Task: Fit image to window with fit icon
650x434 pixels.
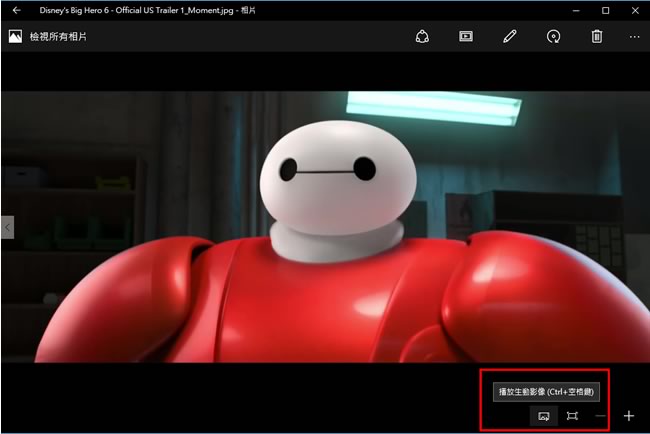Action: tap(572, 416)
